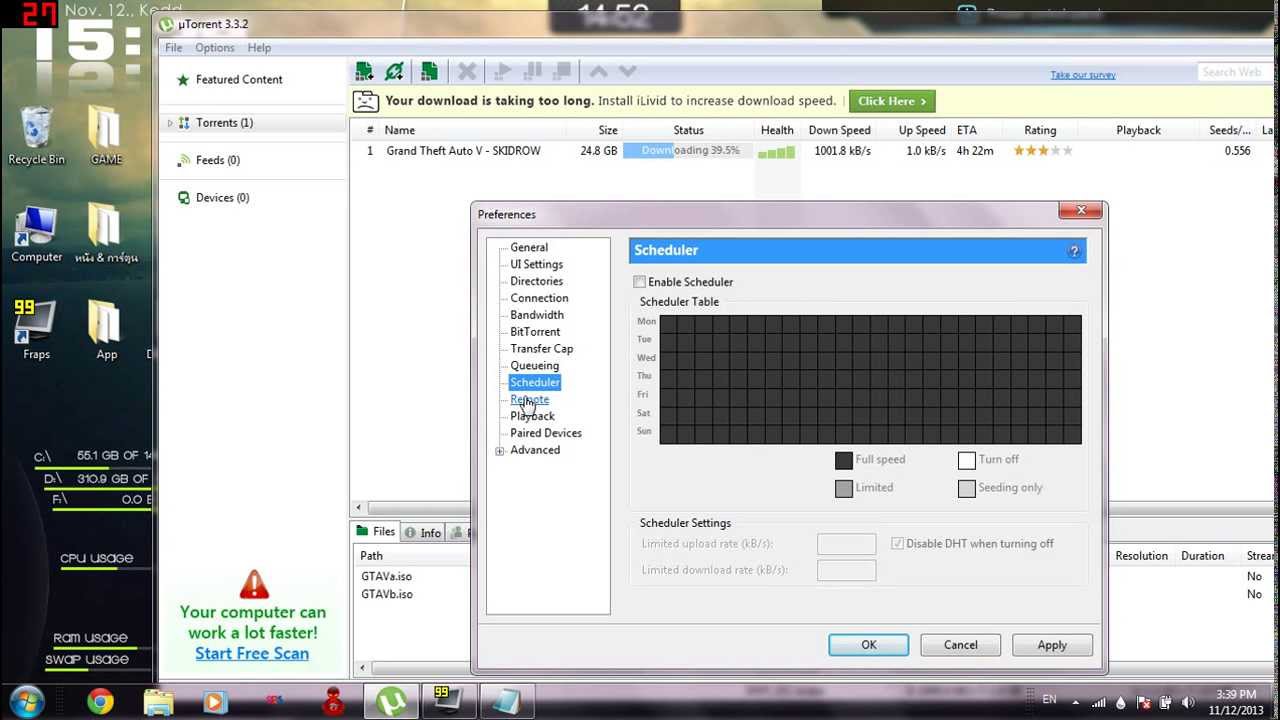Image resolution: width=1280 pixels, height=720 pixels.
Task: Select Directories in the preferences tree
Action: 537,282
